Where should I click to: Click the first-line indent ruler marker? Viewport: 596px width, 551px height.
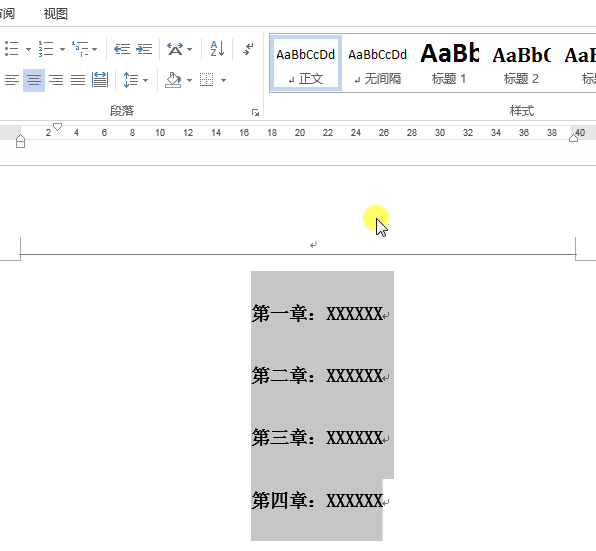[57, 127]
